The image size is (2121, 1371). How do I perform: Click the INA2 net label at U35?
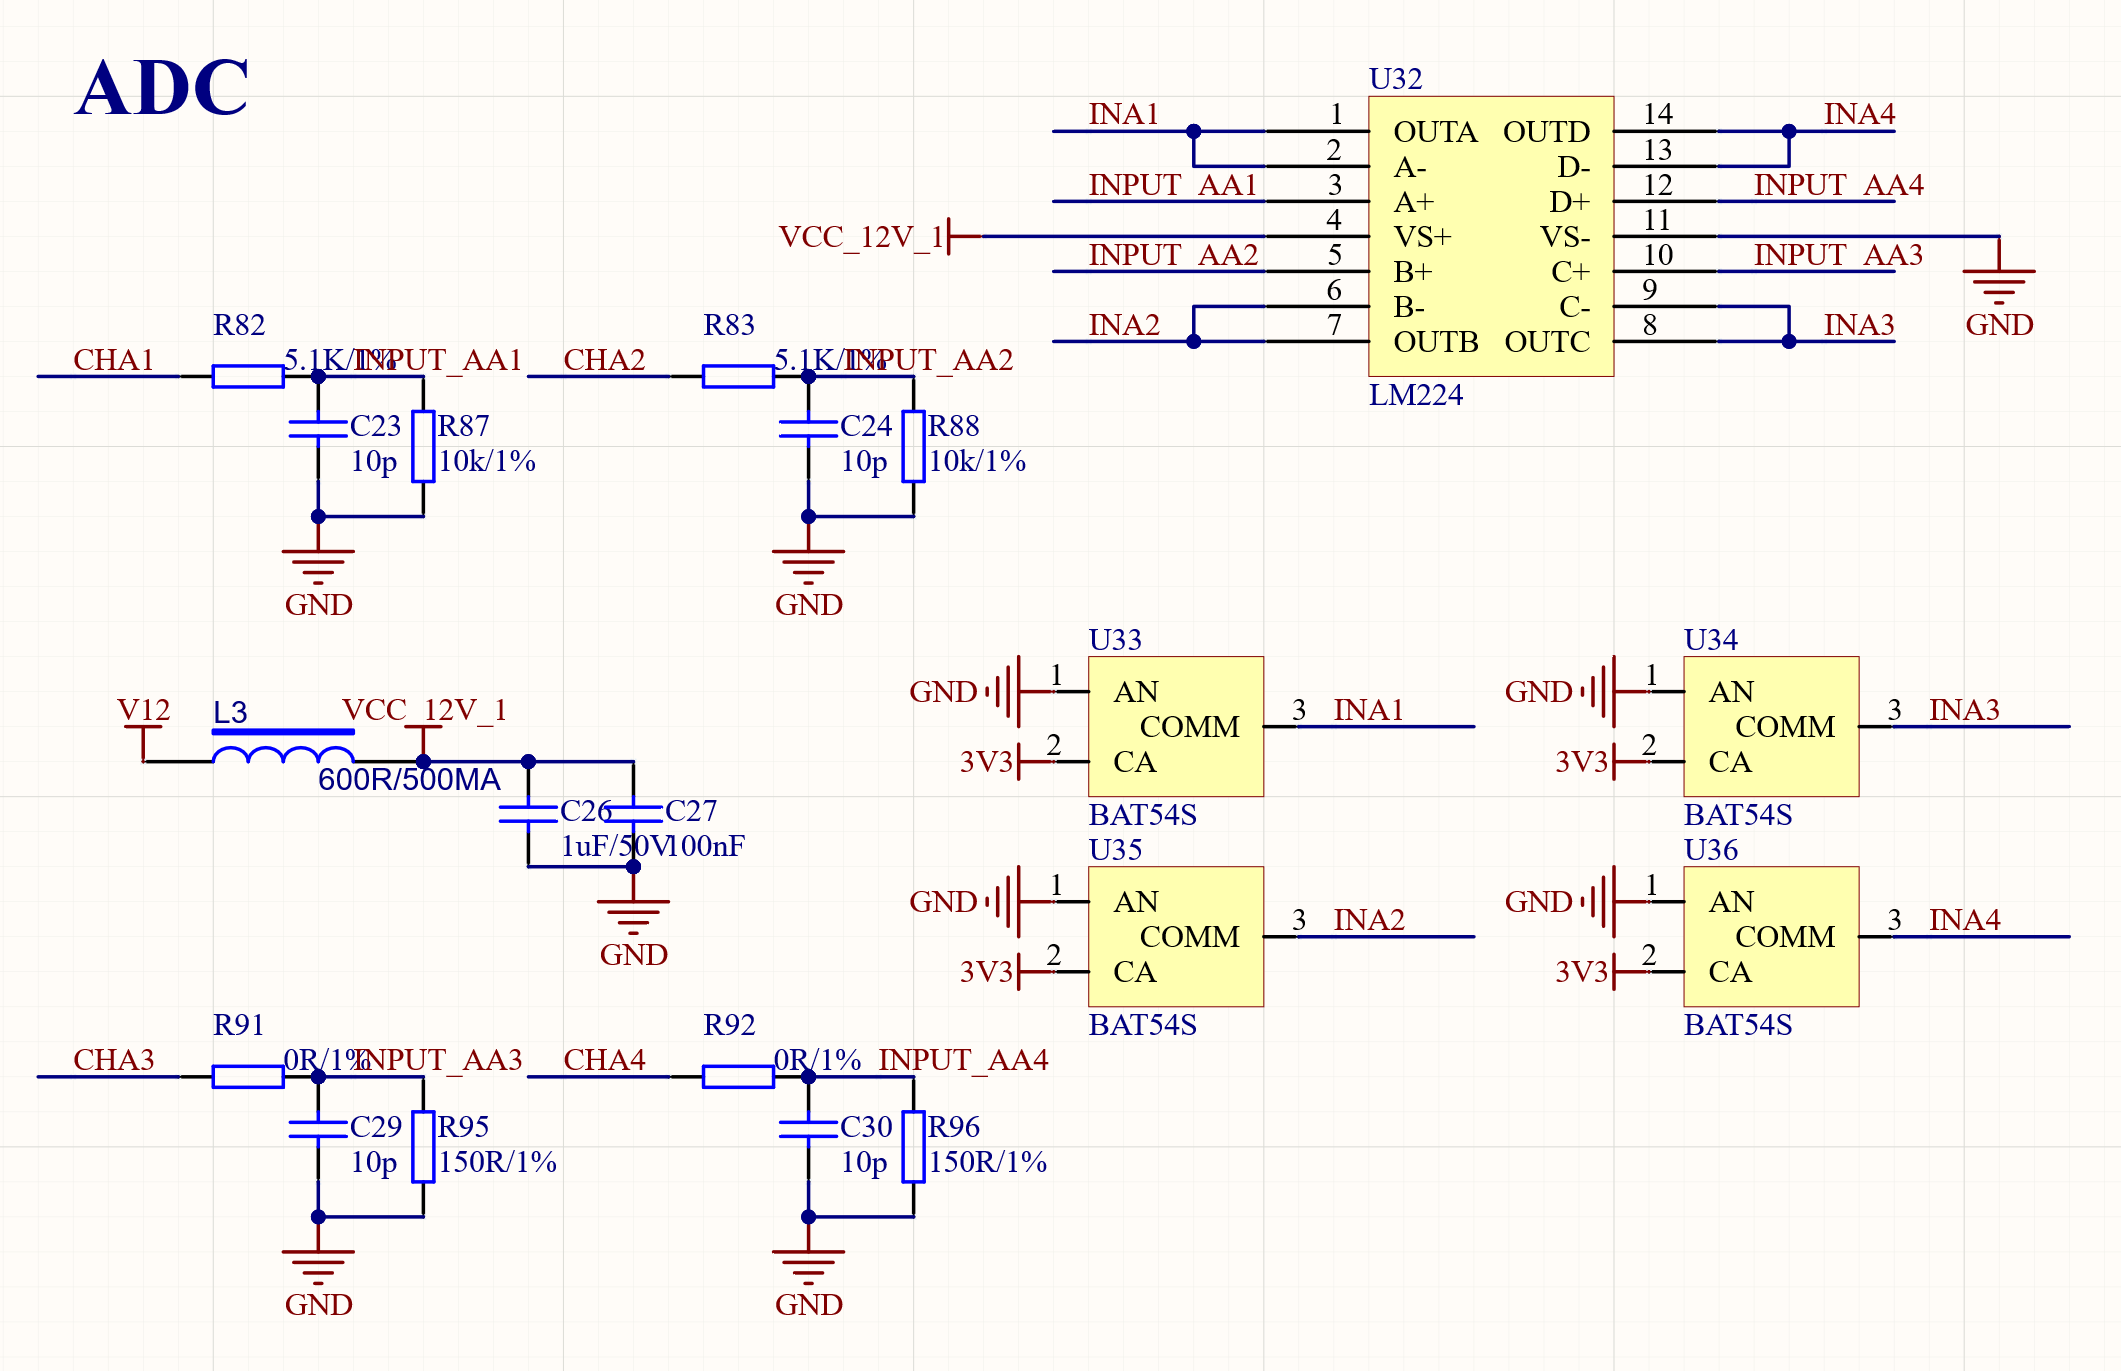pyautogui.click(x=1368, y=919)
